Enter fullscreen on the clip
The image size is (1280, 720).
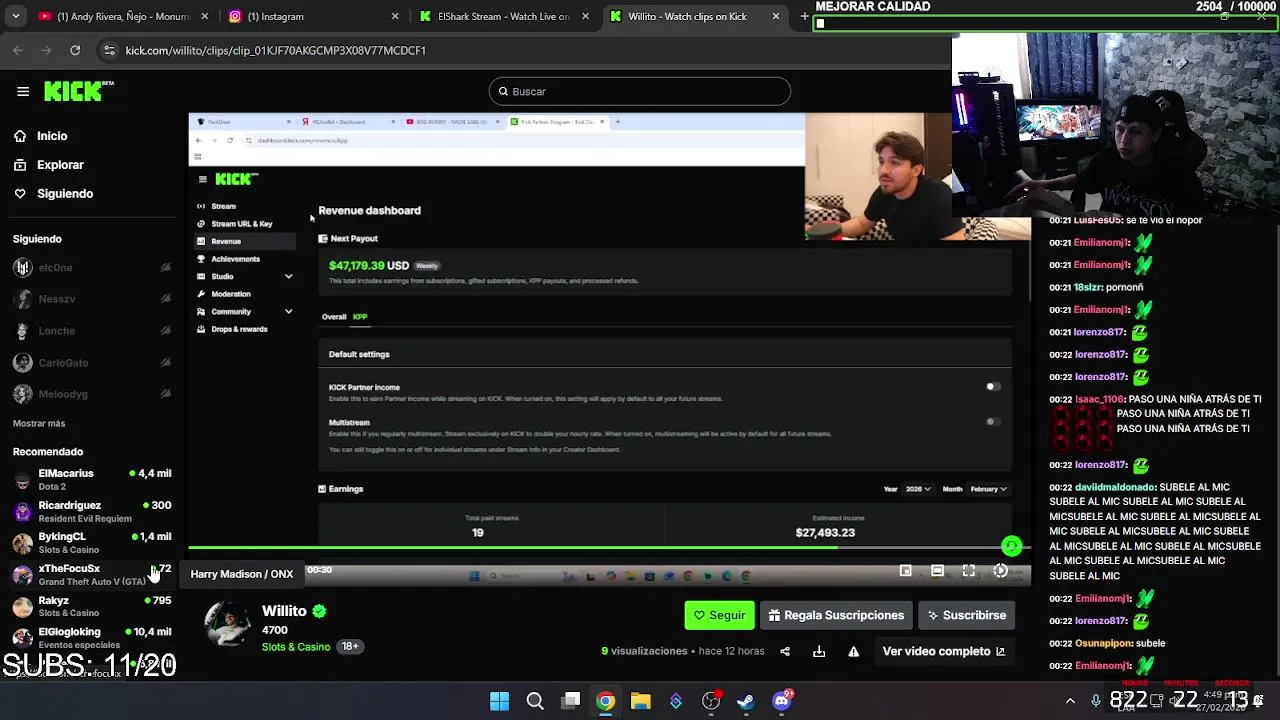tap(969, 571)
